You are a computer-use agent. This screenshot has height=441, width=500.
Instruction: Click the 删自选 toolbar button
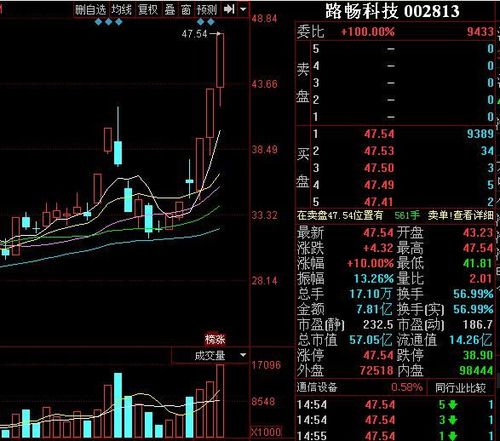pos(90,10)
